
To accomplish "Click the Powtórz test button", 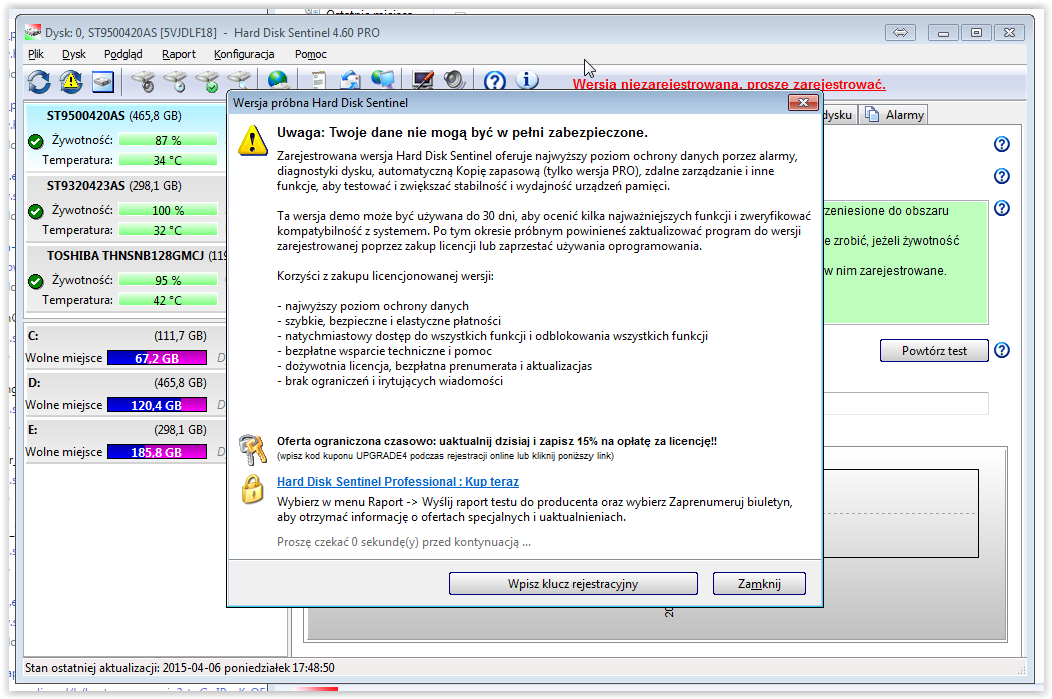I will [934, 351].
